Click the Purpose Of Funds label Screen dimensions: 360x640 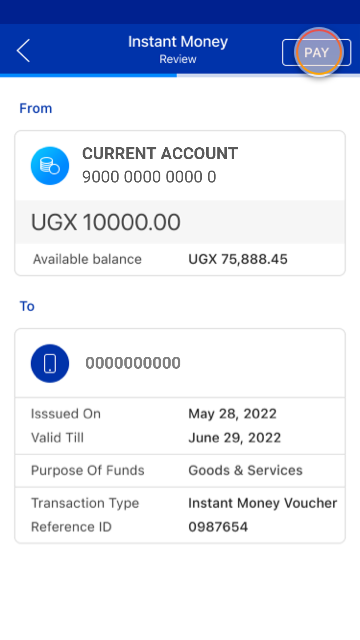pyautogui.click(x=88, y=470)
